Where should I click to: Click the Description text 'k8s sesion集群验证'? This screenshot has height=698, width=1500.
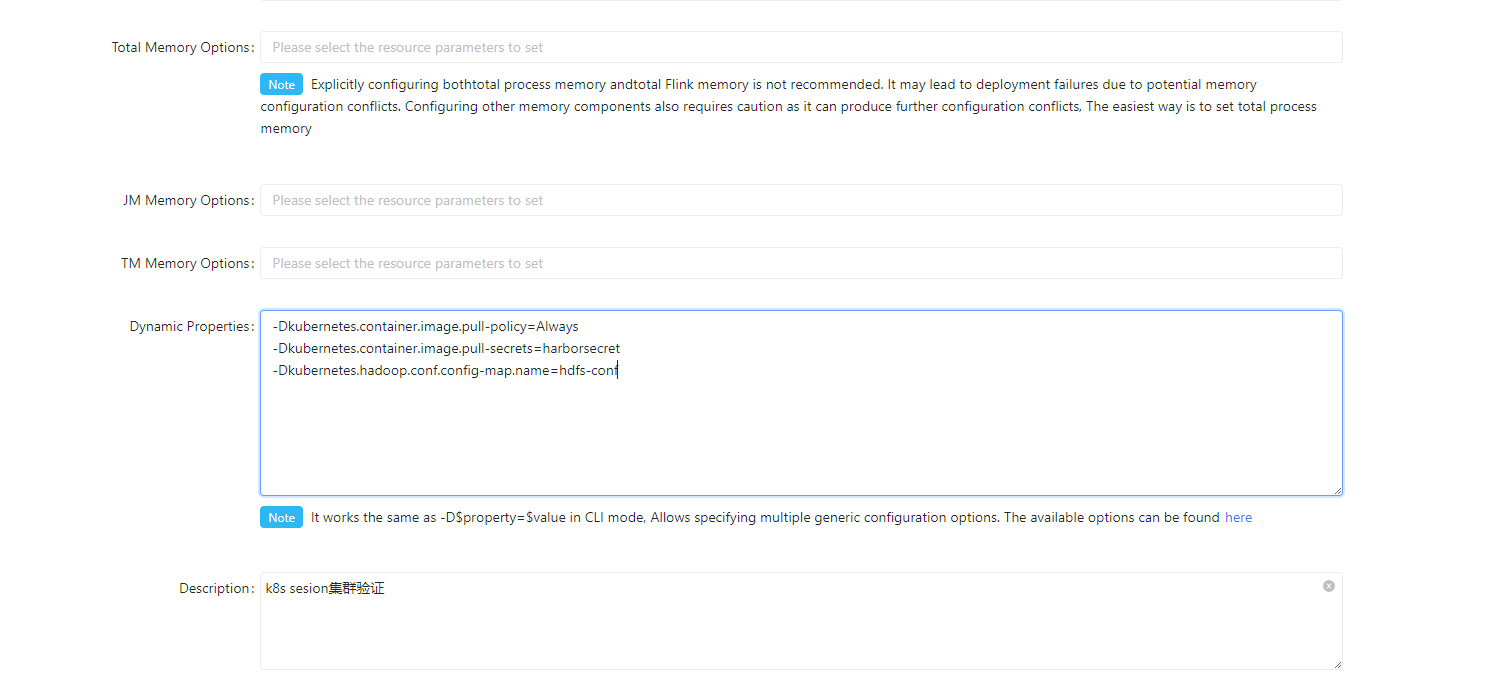click(x=325, y=589)
